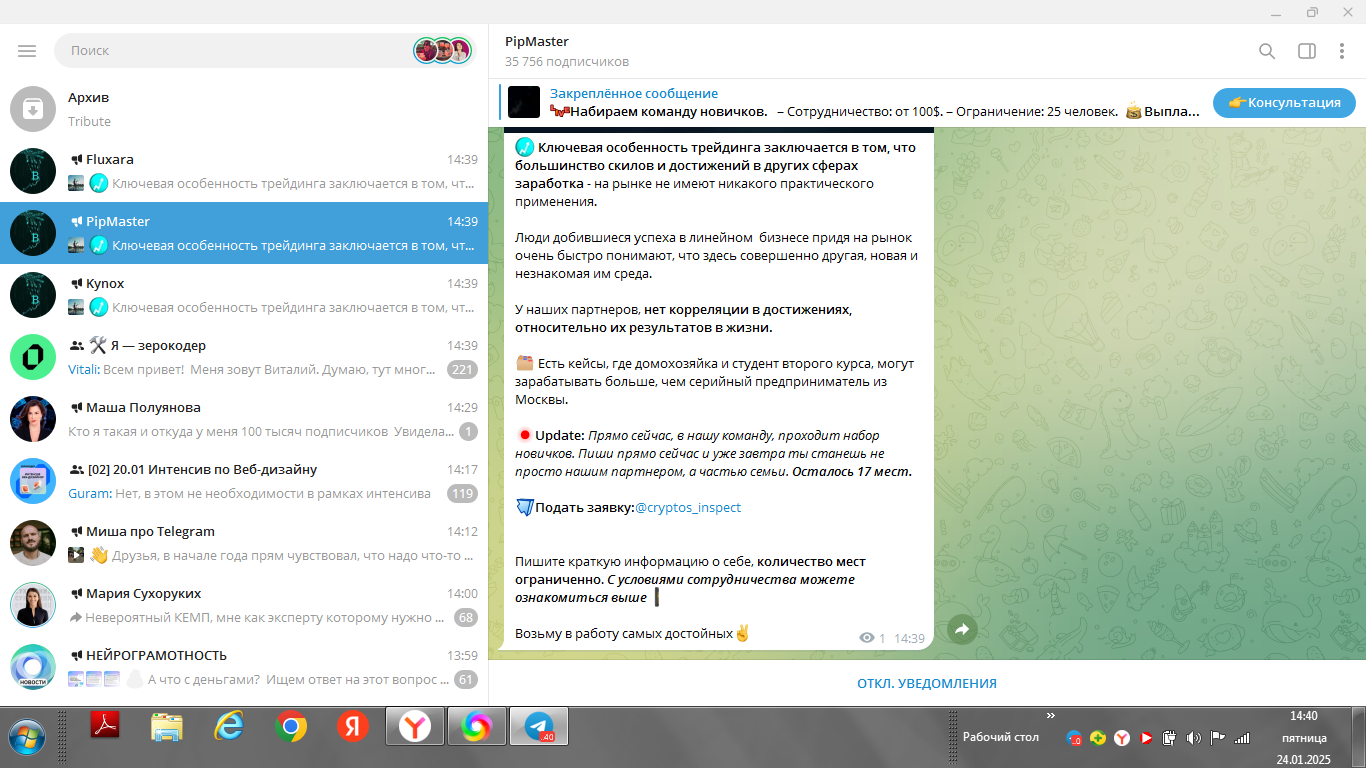Click the 35 756 подписчиков subscriber count
Screen dimensions: 1366x768
click(x=567, y=62)
